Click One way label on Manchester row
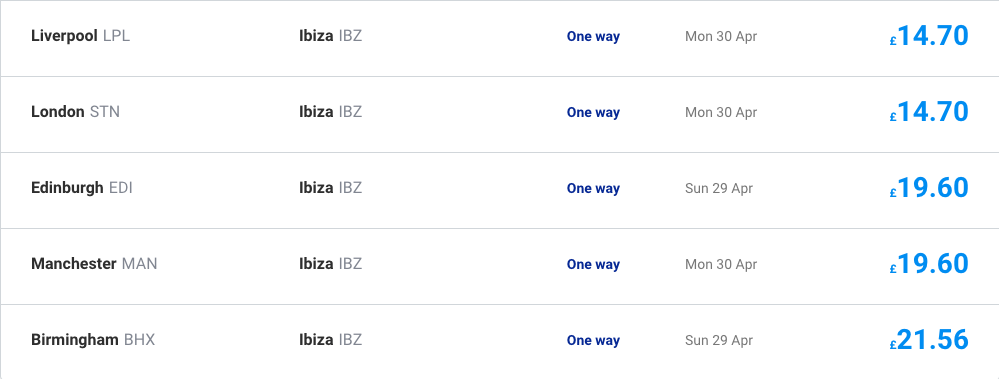 tap(593, 264)
